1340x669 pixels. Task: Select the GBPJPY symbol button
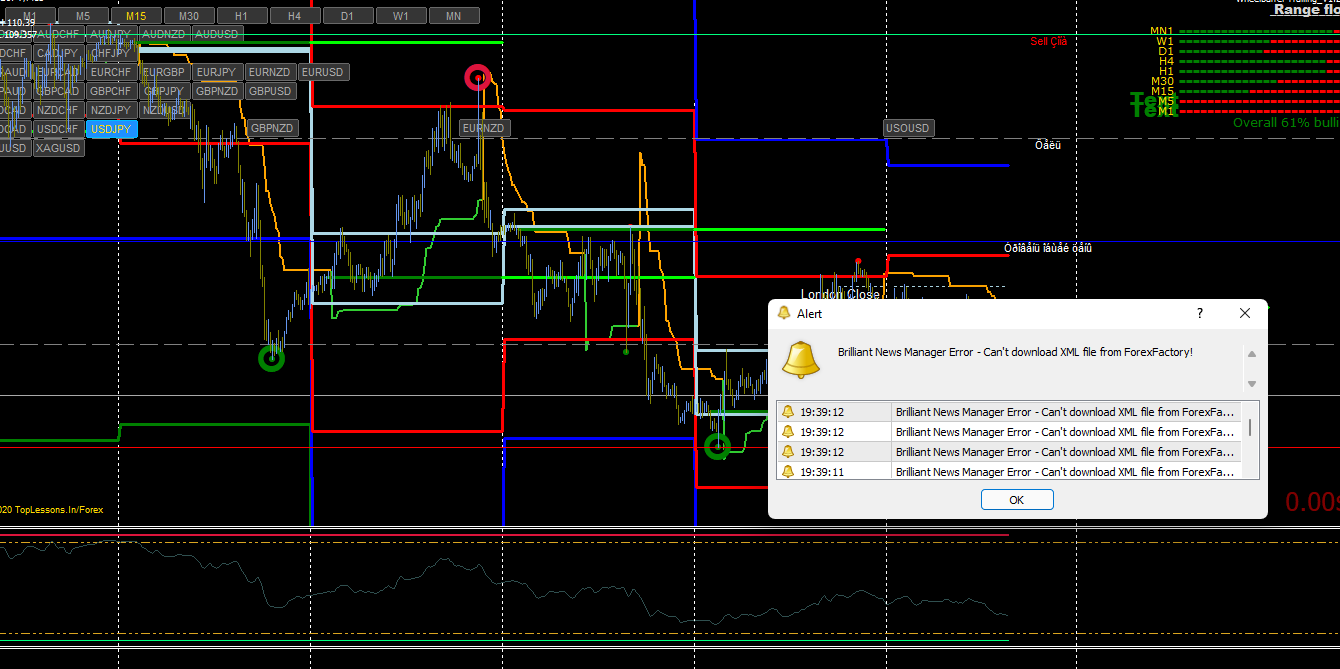point(164,91)
